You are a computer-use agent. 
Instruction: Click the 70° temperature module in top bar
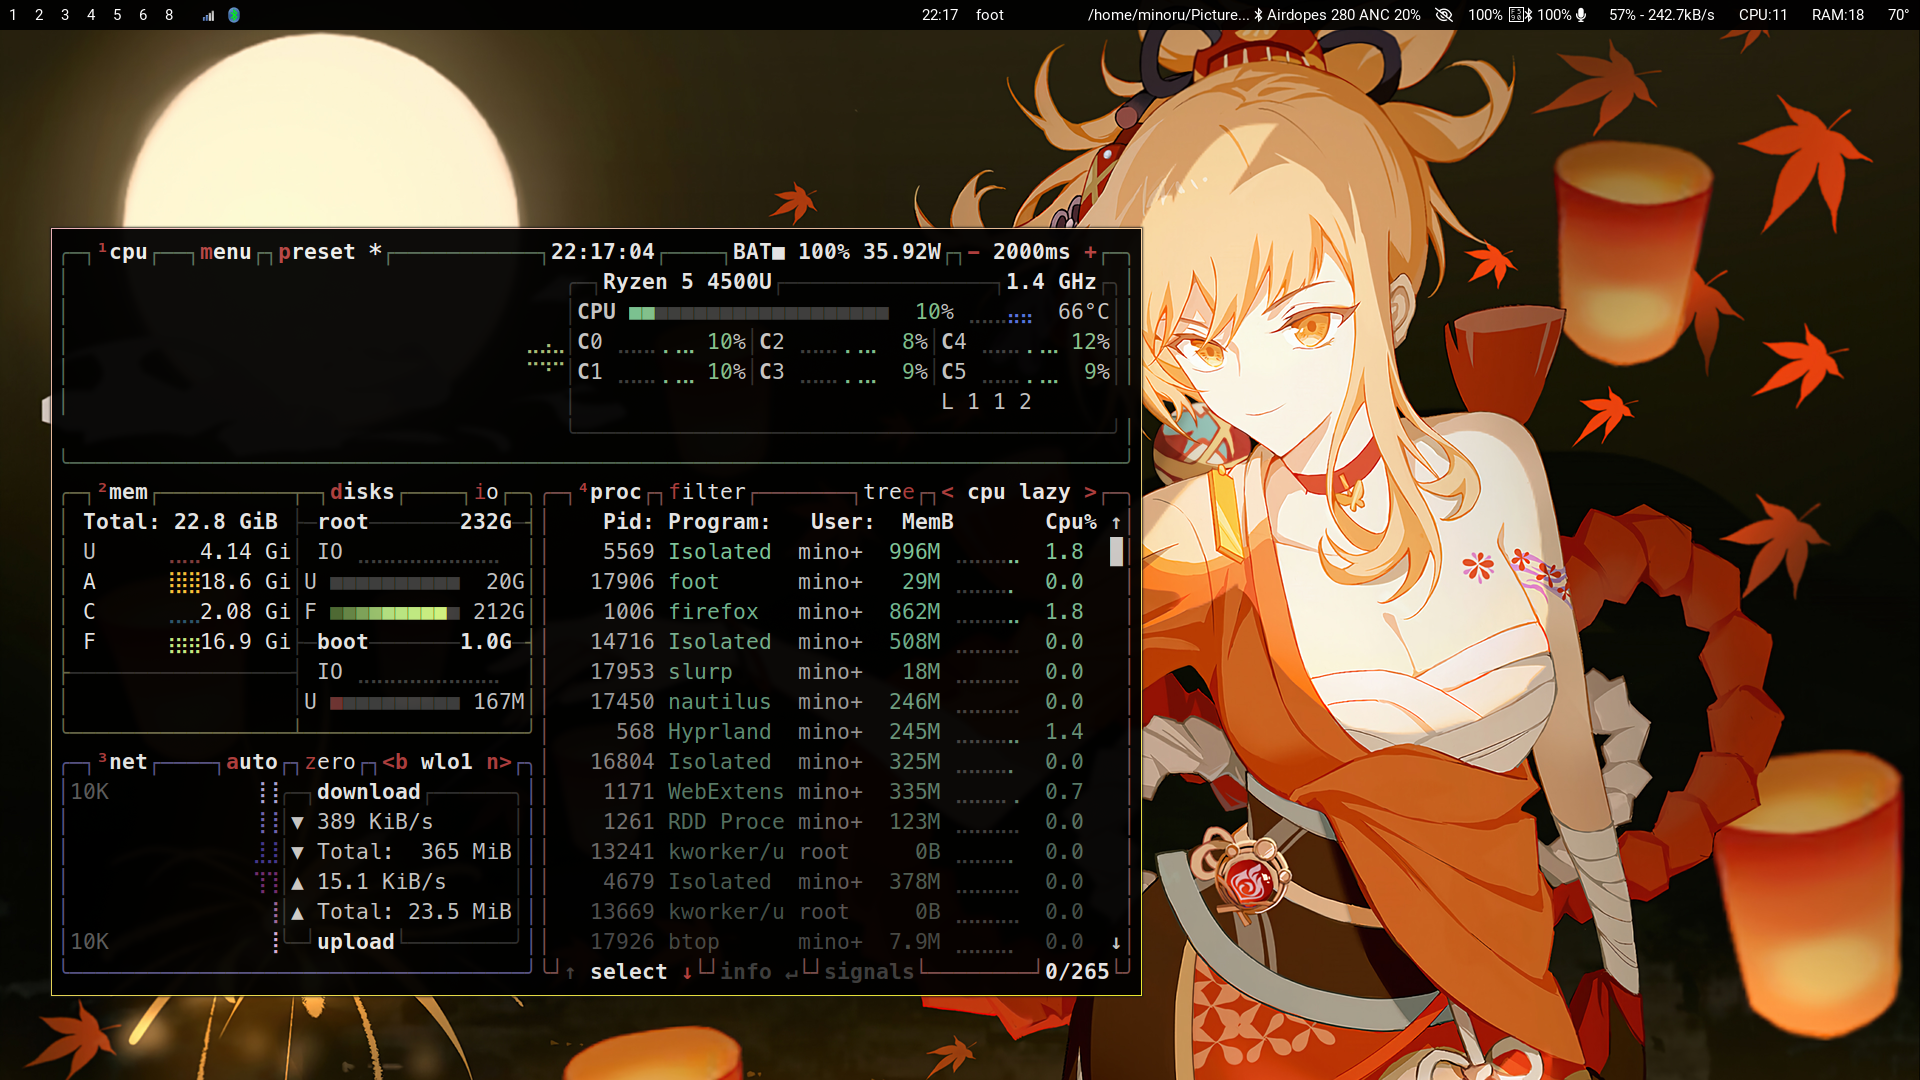tap(1898, 15)
